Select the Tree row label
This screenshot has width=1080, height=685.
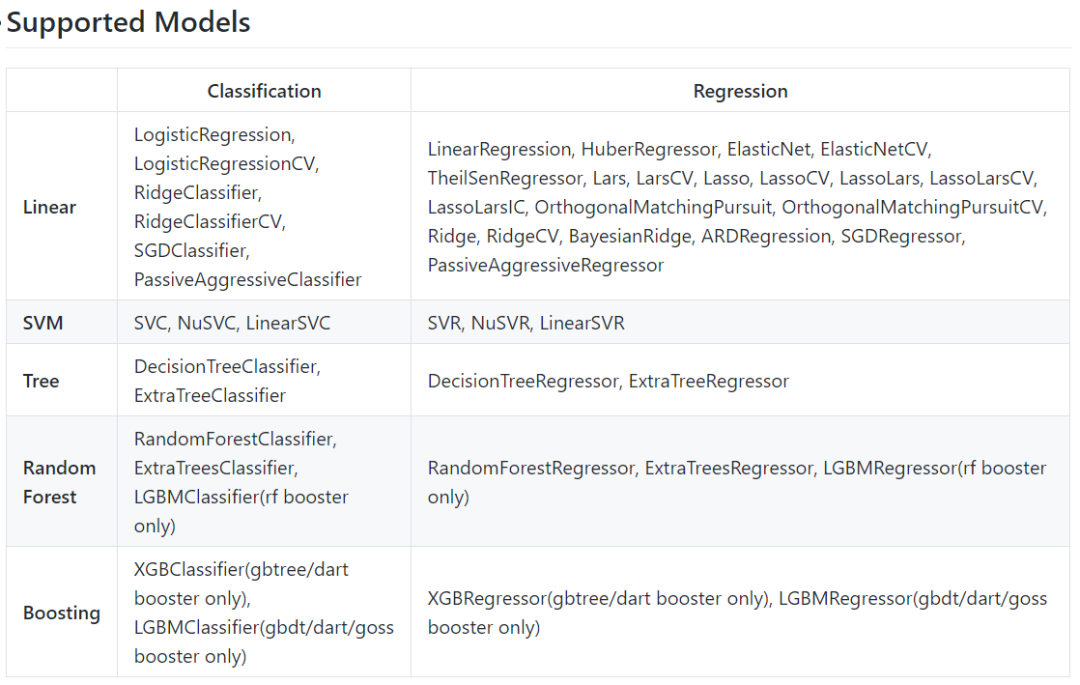pos(41,381)
